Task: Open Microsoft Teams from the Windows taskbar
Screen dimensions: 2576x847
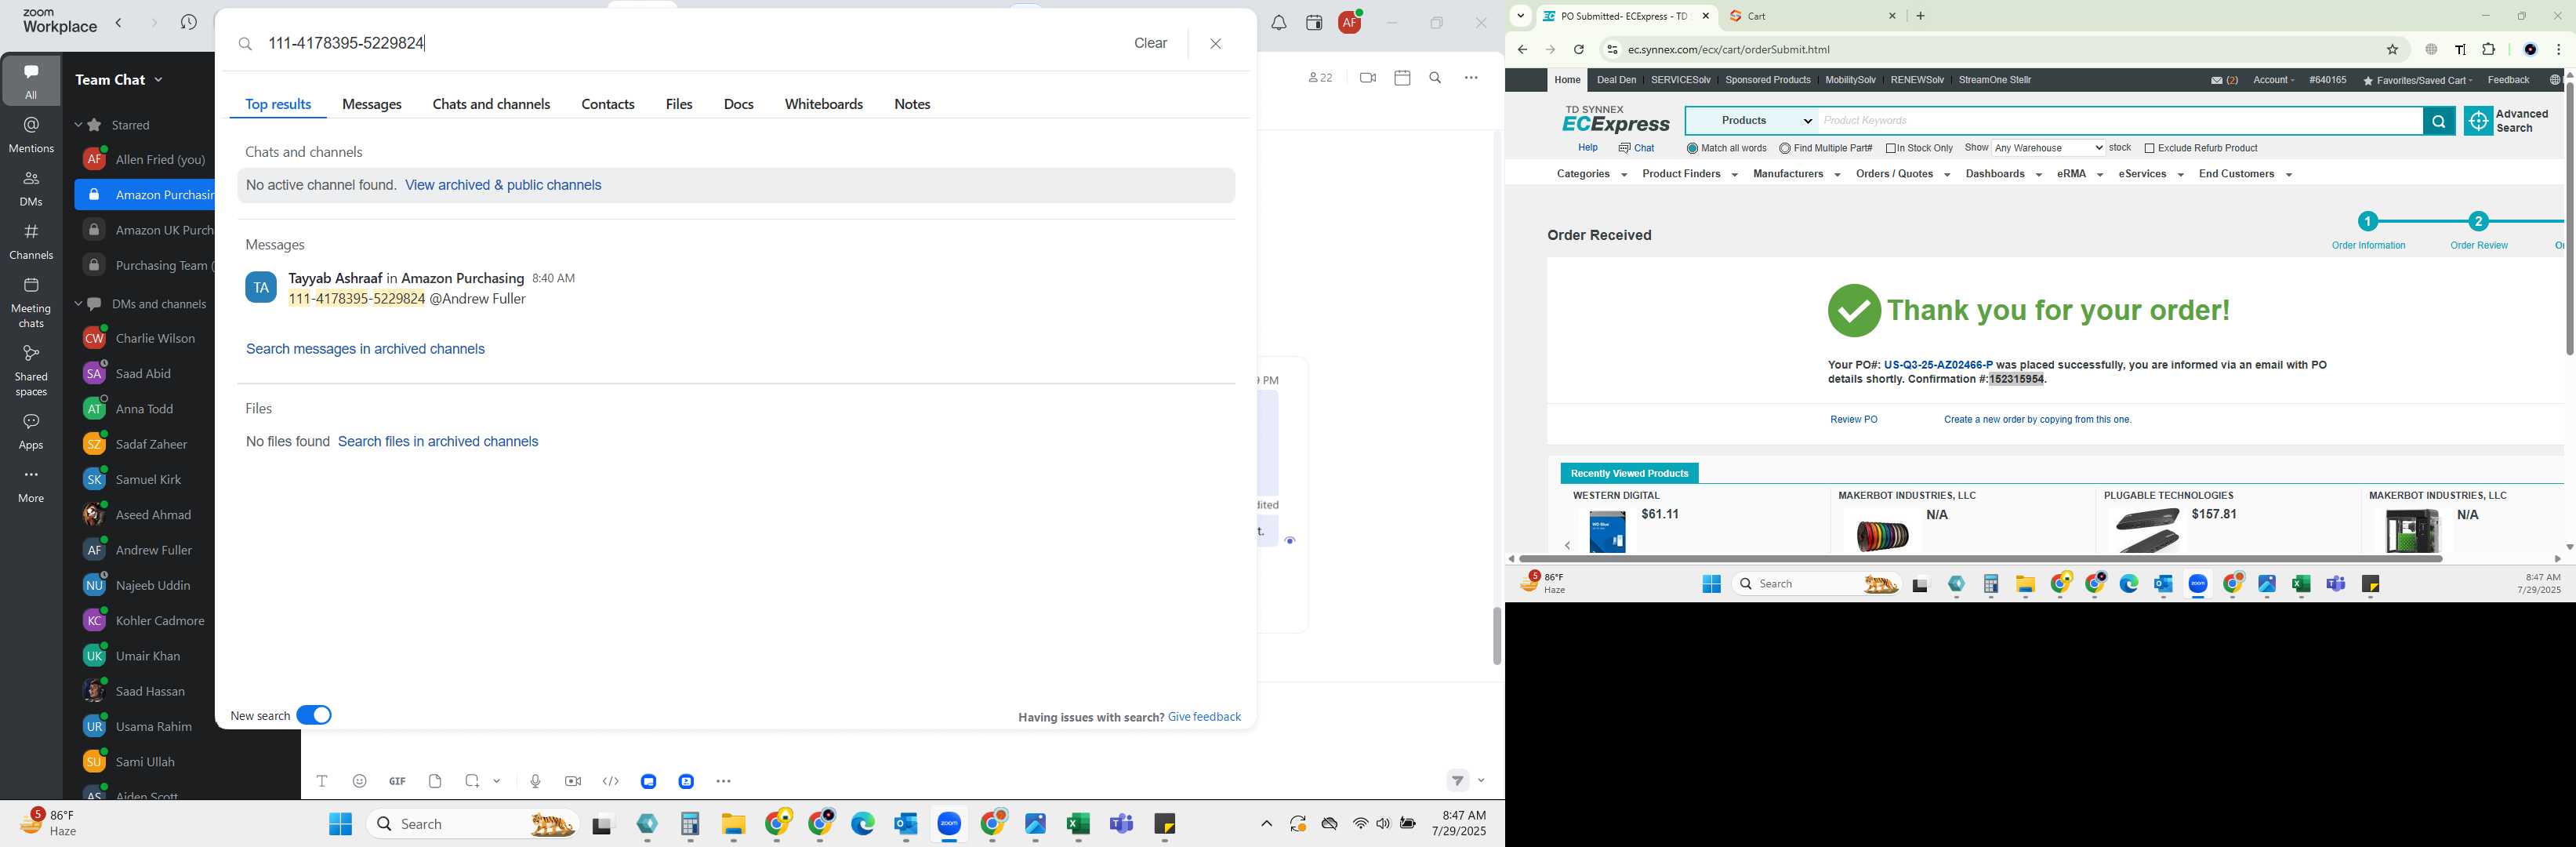Action: [1121, 824]
